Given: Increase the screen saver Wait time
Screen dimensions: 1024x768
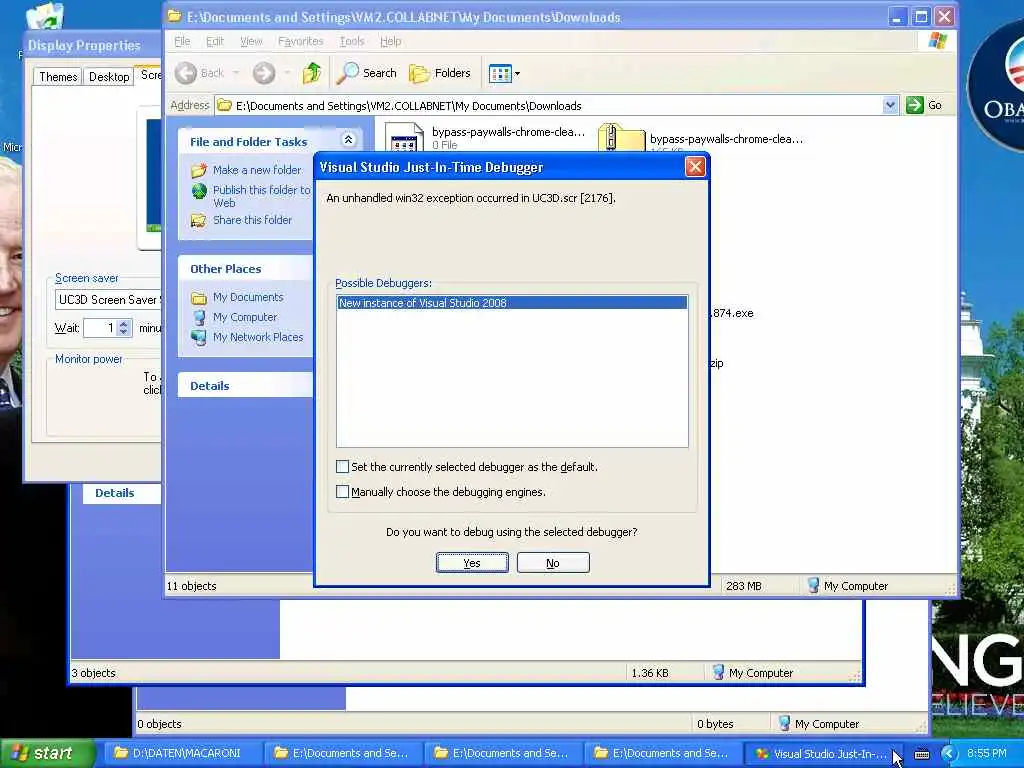Looking at the screenshot, I should click(124, 323).
